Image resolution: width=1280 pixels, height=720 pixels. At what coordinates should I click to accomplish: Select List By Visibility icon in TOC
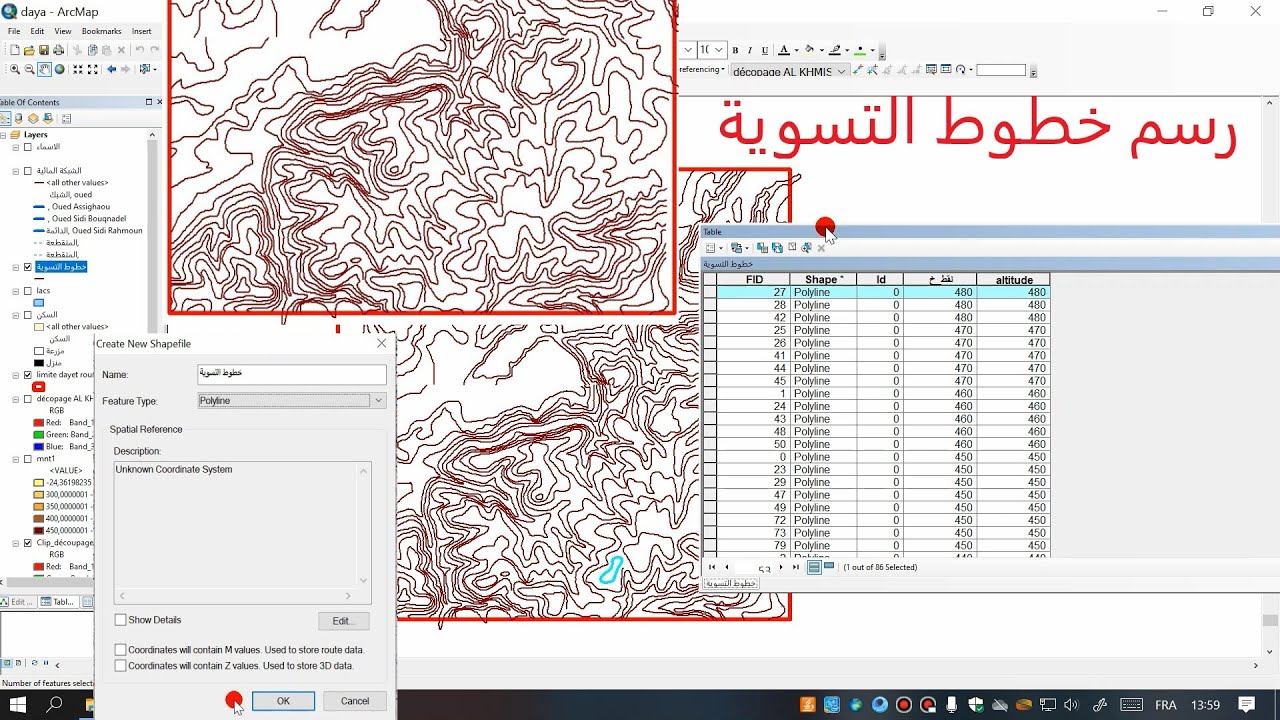(33, 119)
